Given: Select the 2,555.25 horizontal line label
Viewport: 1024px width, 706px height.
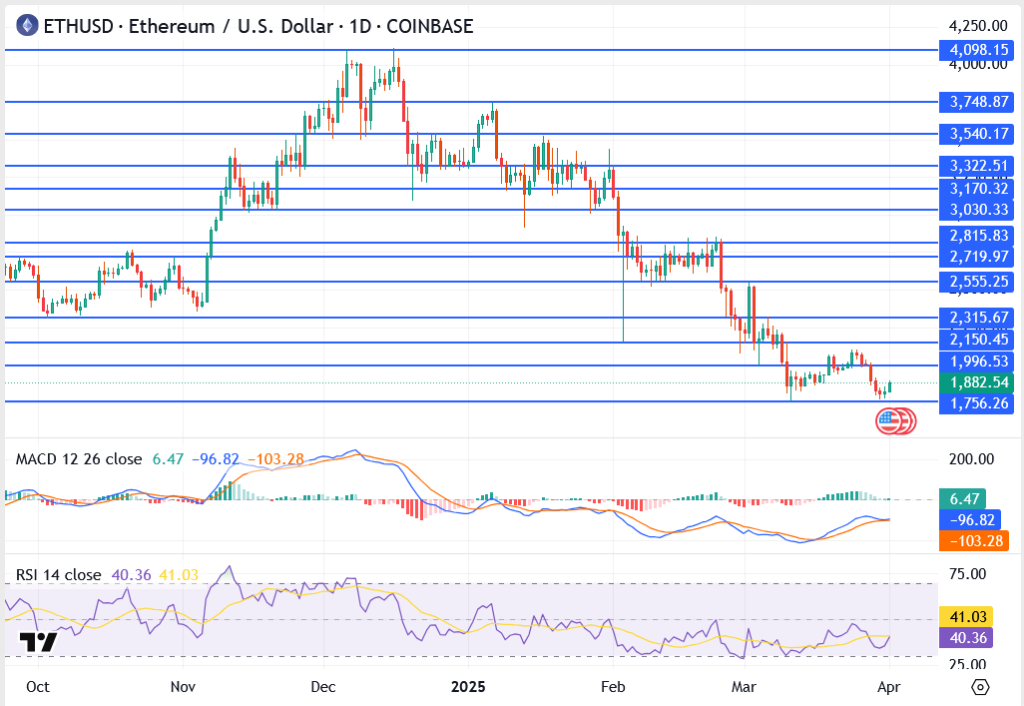Looking at the screenshot, I should tap(975, 282).
